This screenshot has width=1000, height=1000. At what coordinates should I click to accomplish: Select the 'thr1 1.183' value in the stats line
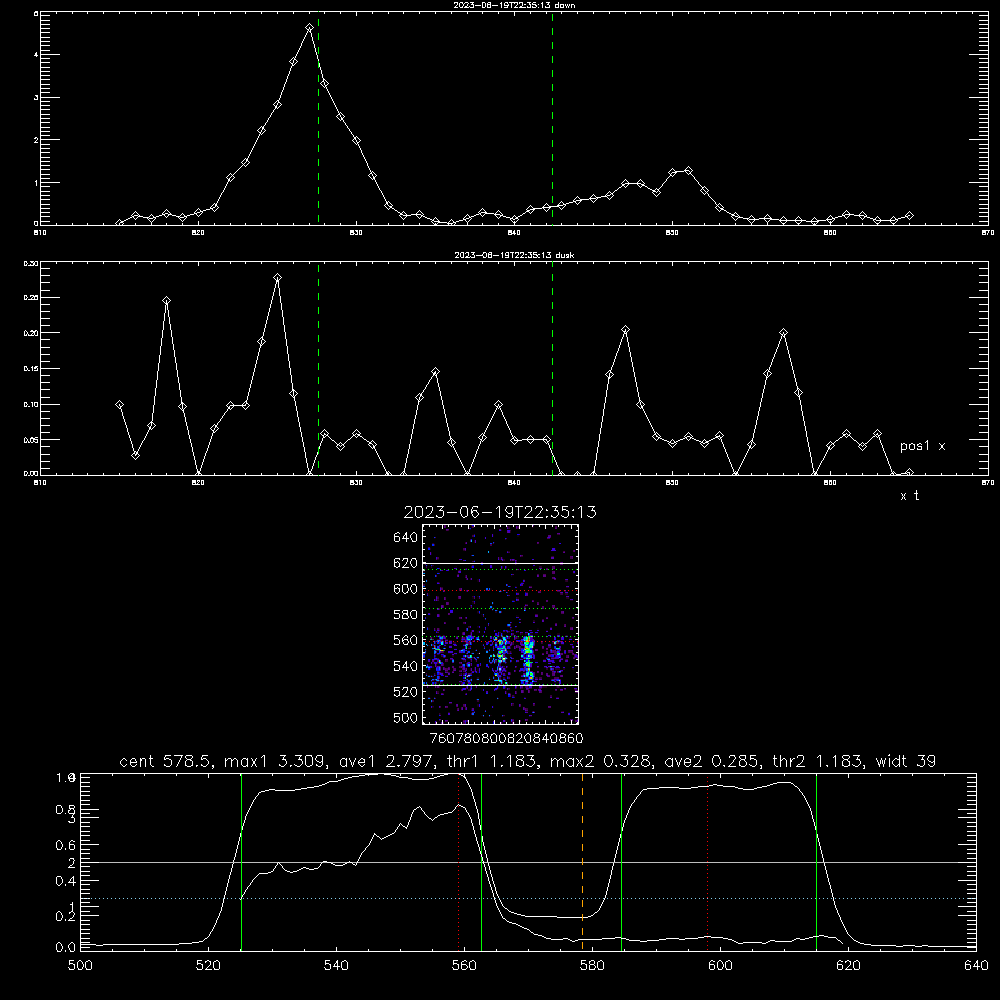(x=492, y=761)
